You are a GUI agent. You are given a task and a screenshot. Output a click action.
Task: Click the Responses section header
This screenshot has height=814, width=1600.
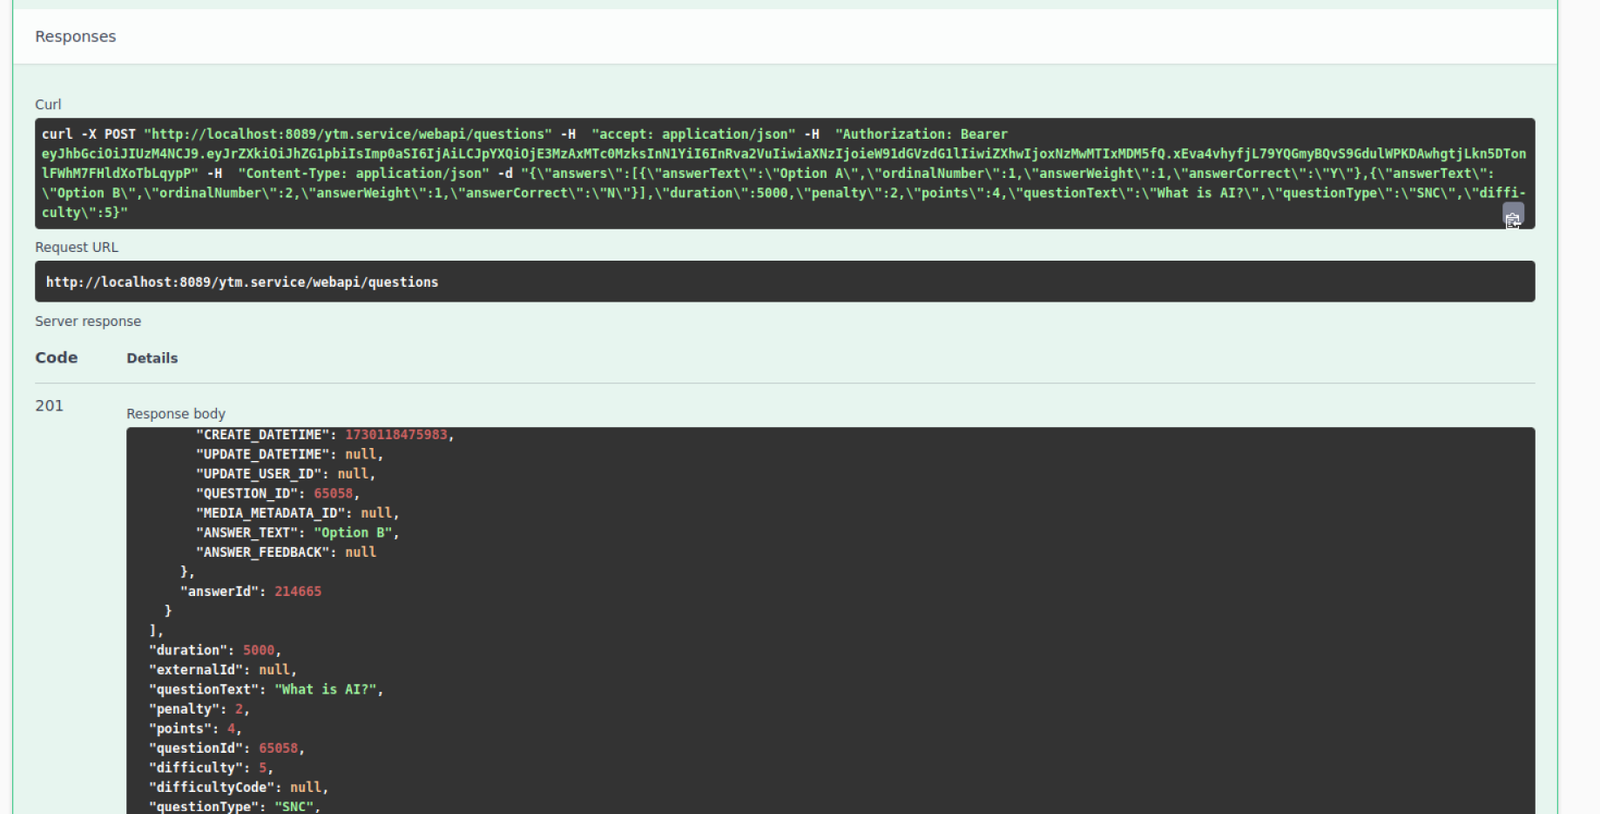point(75,37)
